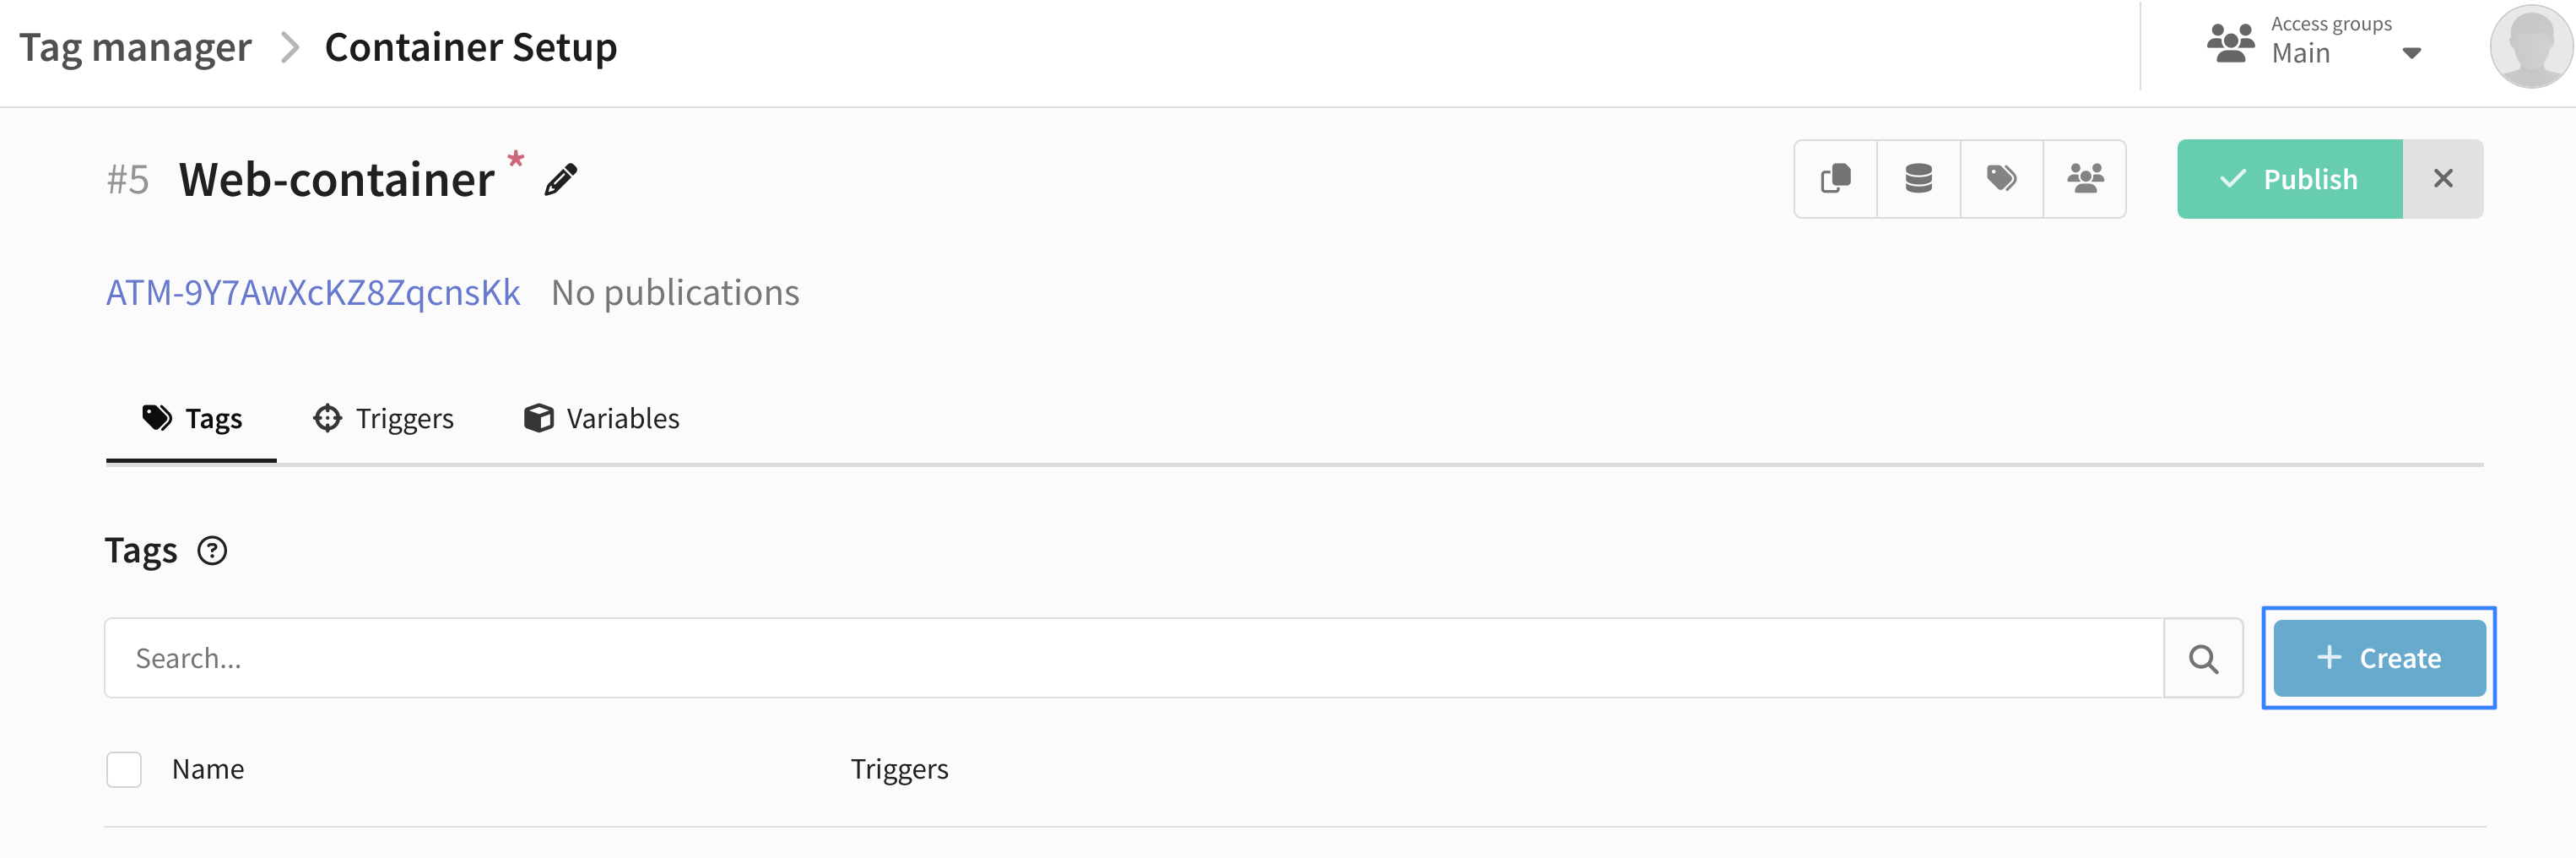The image size is (2576, 858).
Task: Go to Tag manager breadcrumb link
Action: 135,47
